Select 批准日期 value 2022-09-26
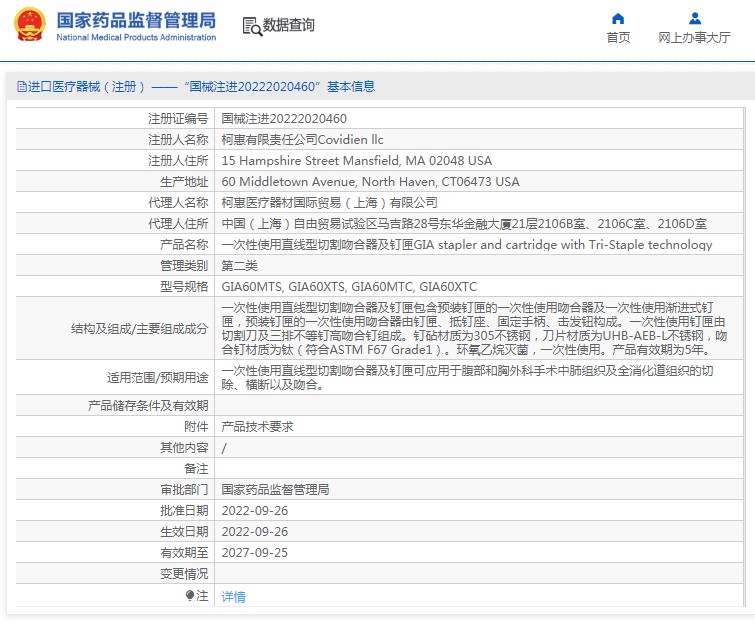 [255, 511]
